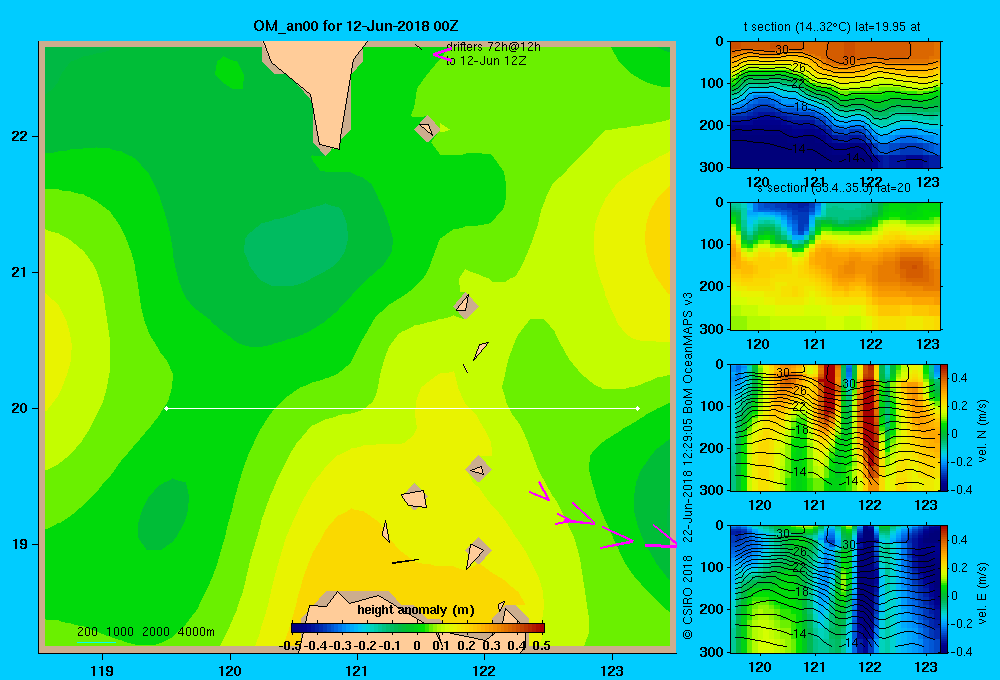The height and width of the screenshot is (680, 1000).
Task: Select the rightmost magenta drifter arrow near 19N
Action: coord(661,538)
